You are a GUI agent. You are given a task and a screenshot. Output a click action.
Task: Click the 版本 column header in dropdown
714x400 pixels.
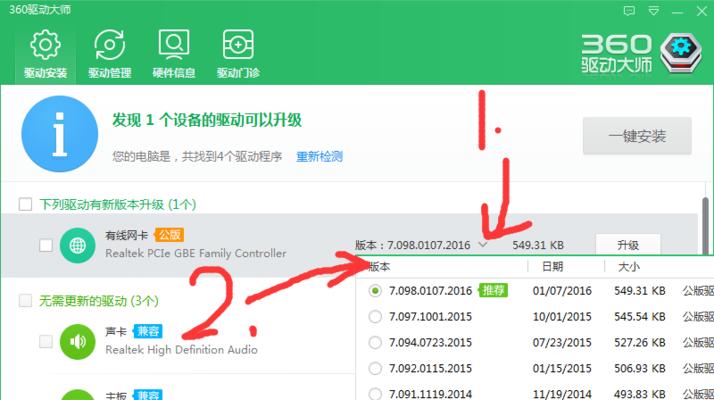pos(379,267)
